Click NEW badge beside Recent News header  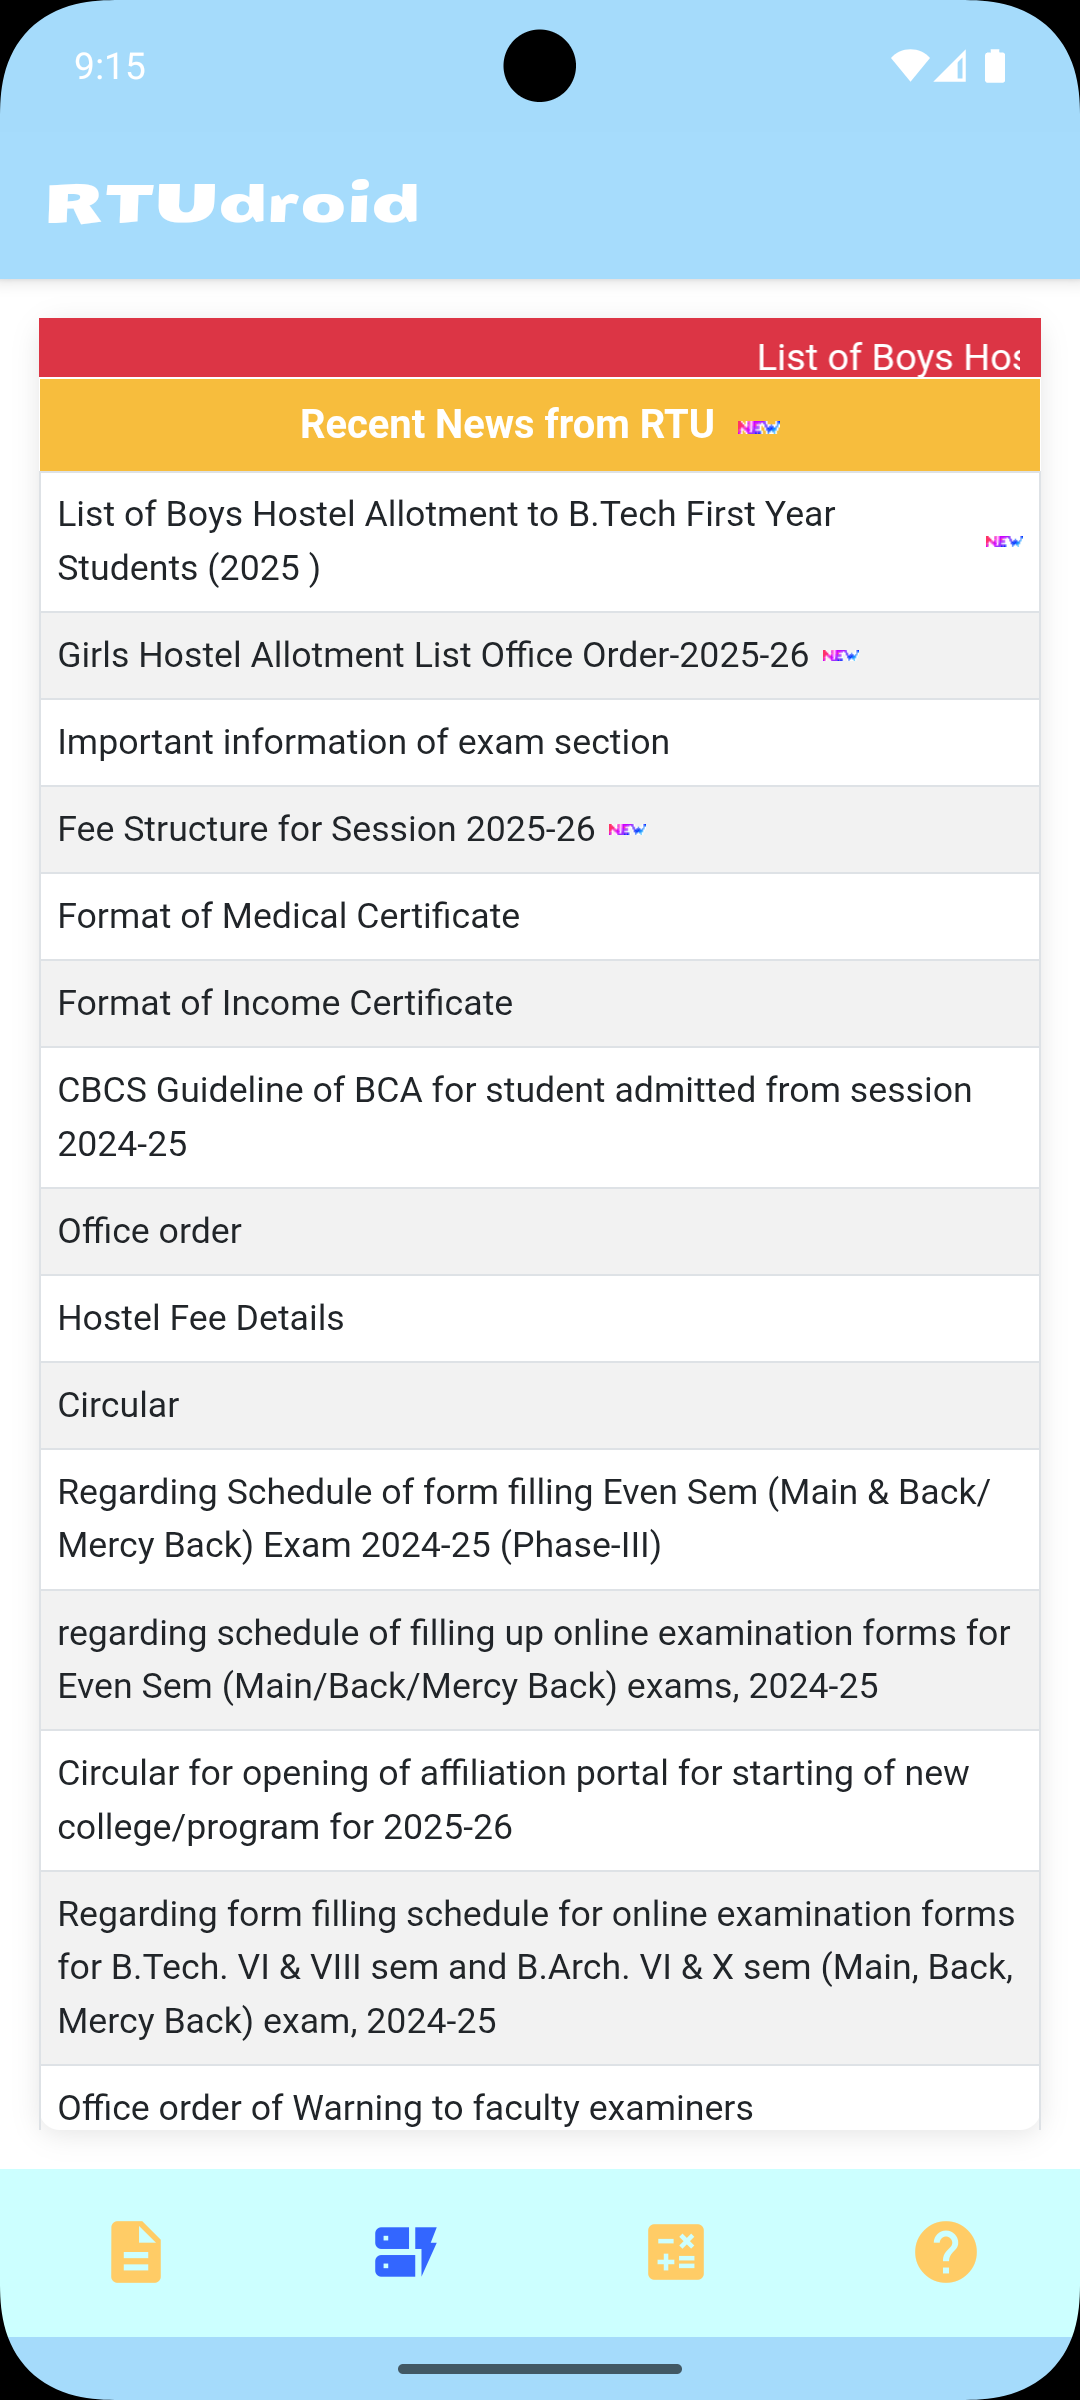(x=759, y=427)
